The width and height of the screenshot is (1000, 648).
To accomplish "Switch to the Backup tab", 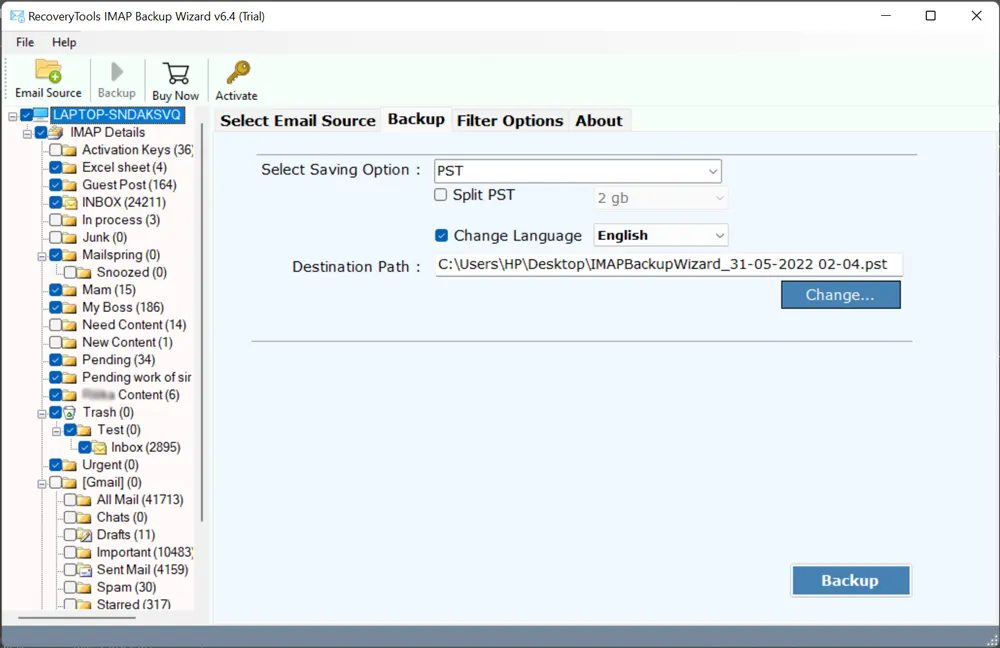I will [x=416, y=119].
